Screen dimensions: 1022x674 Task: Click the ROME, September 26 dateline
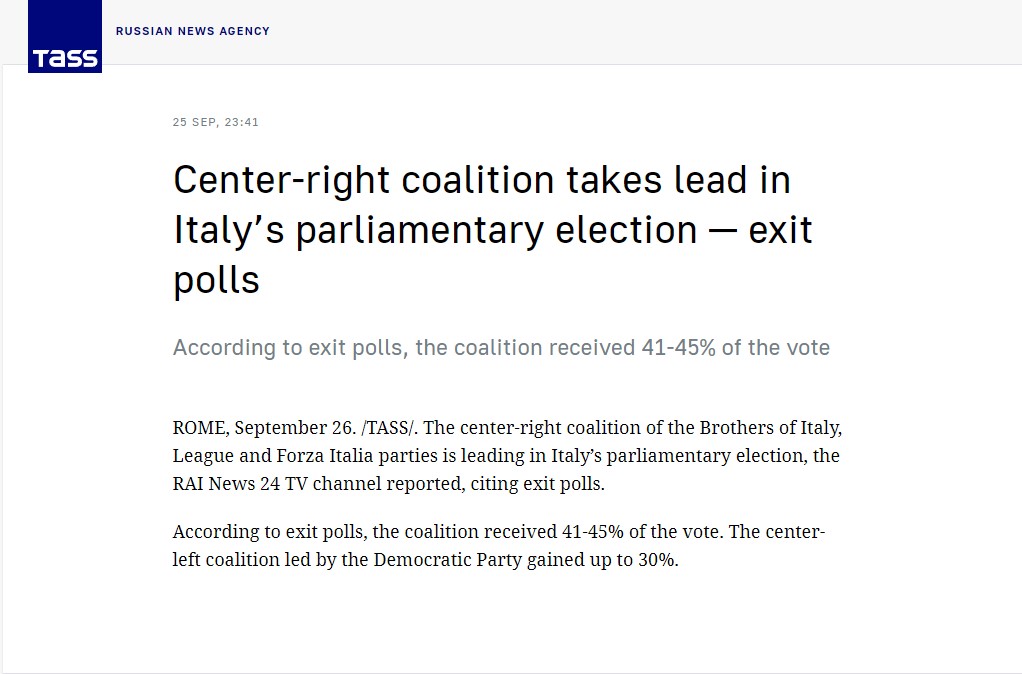[x=264, y=428]
